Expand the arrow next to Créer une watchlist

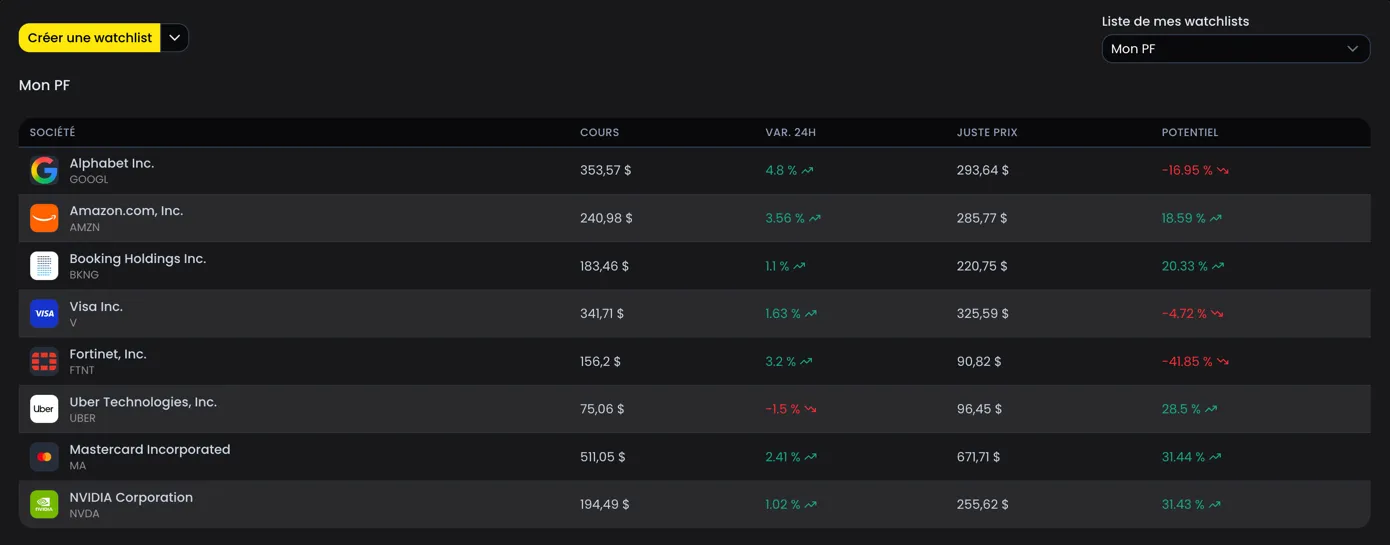click(175, 38)
